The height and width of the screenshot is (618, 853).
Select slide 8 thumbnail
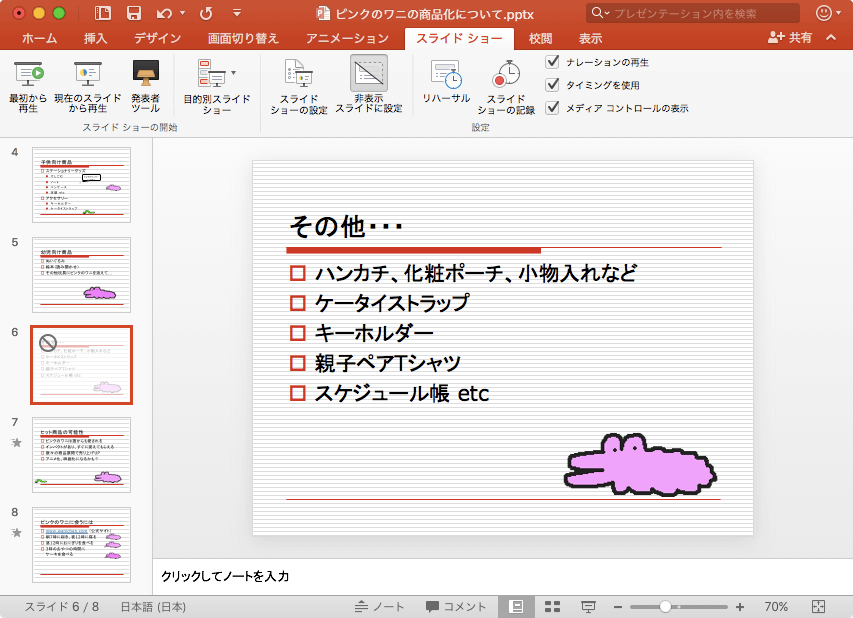[82, 545]
